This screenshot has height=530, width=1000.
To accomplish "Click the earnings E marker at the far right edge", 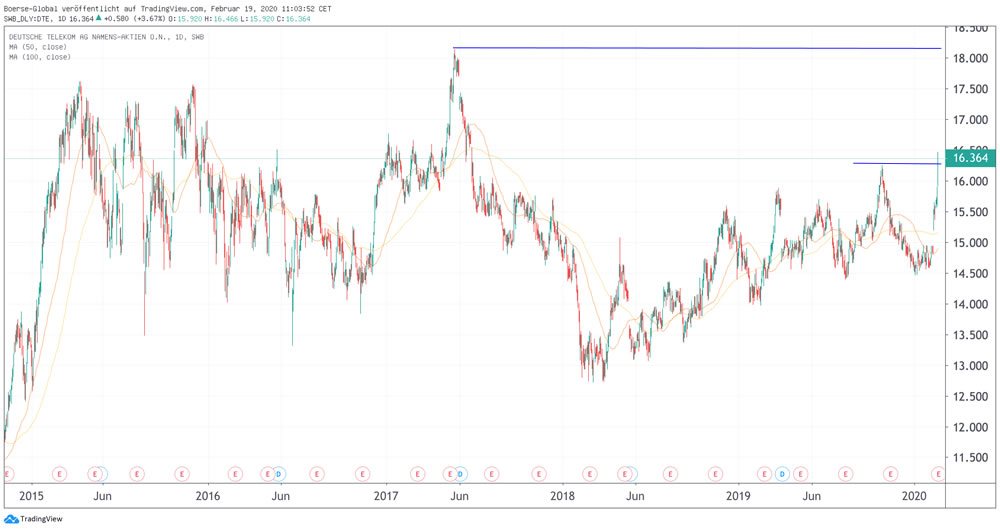I will [x=938, y=474].
